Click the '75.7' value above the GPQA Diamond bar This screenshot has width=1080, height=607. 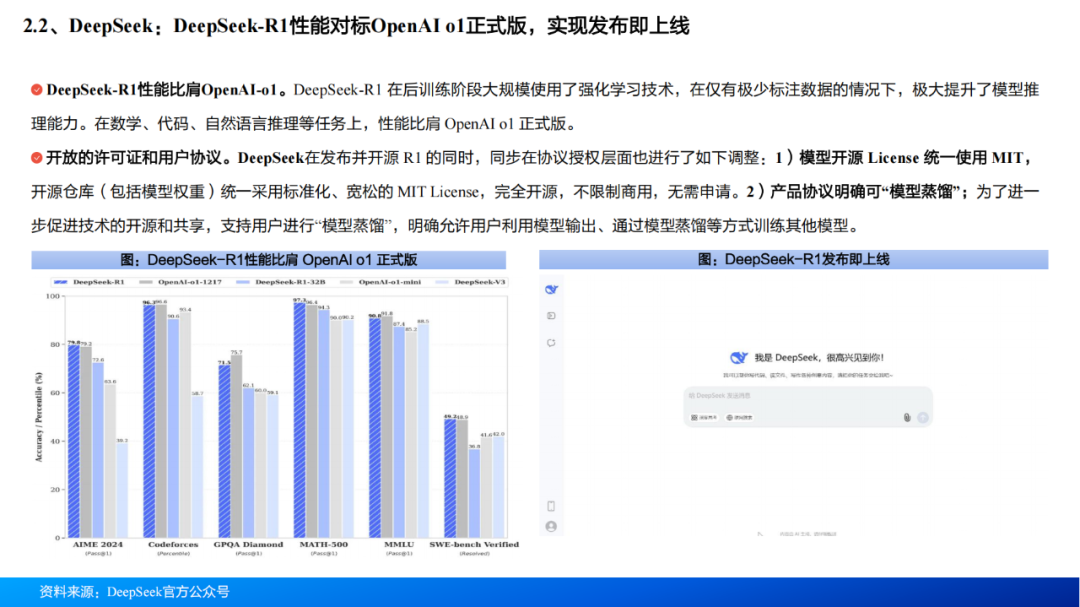(236, 352)
